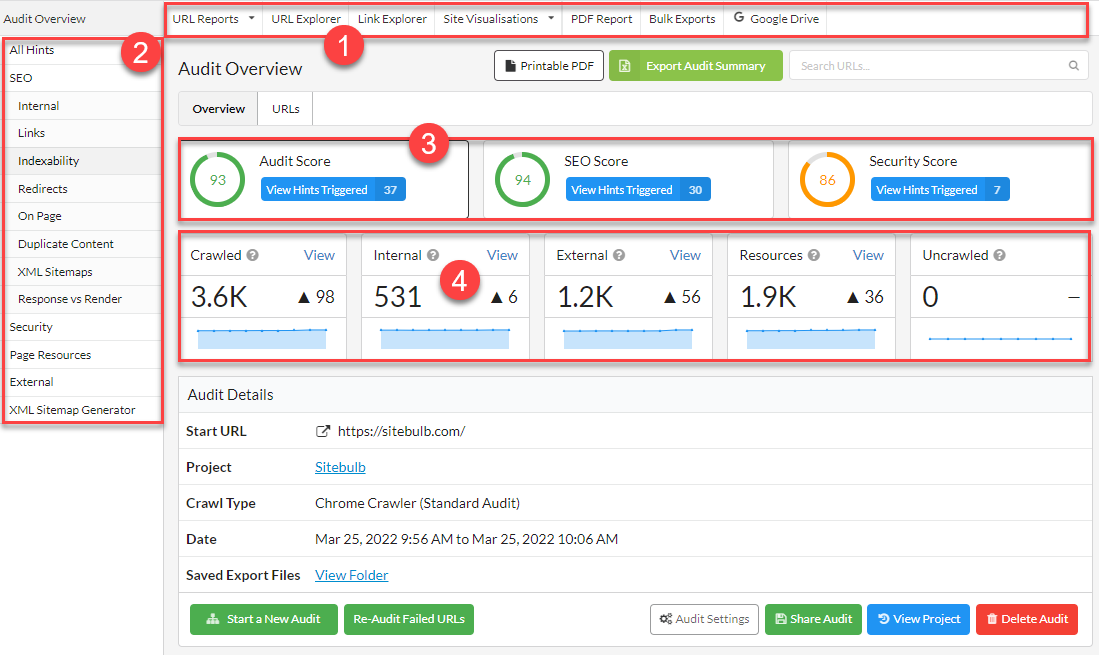Open Duplicate Content in the sidebar
The height and width of the screenshot is (655, 1099).
[83, 244]
